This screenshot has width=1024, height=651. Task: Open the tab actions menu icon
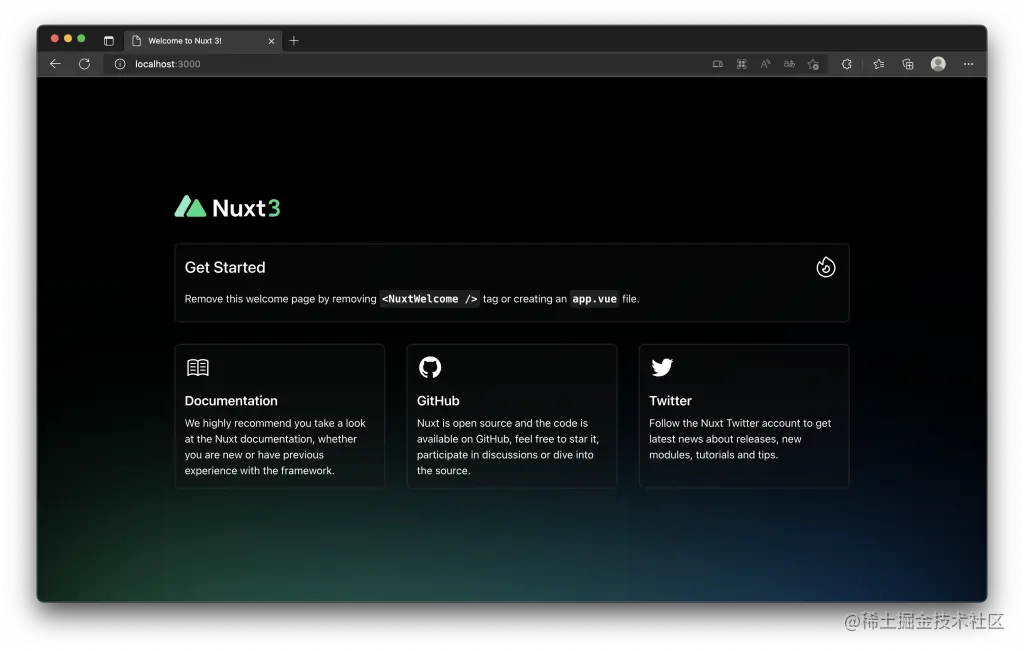tap(109, 40)
